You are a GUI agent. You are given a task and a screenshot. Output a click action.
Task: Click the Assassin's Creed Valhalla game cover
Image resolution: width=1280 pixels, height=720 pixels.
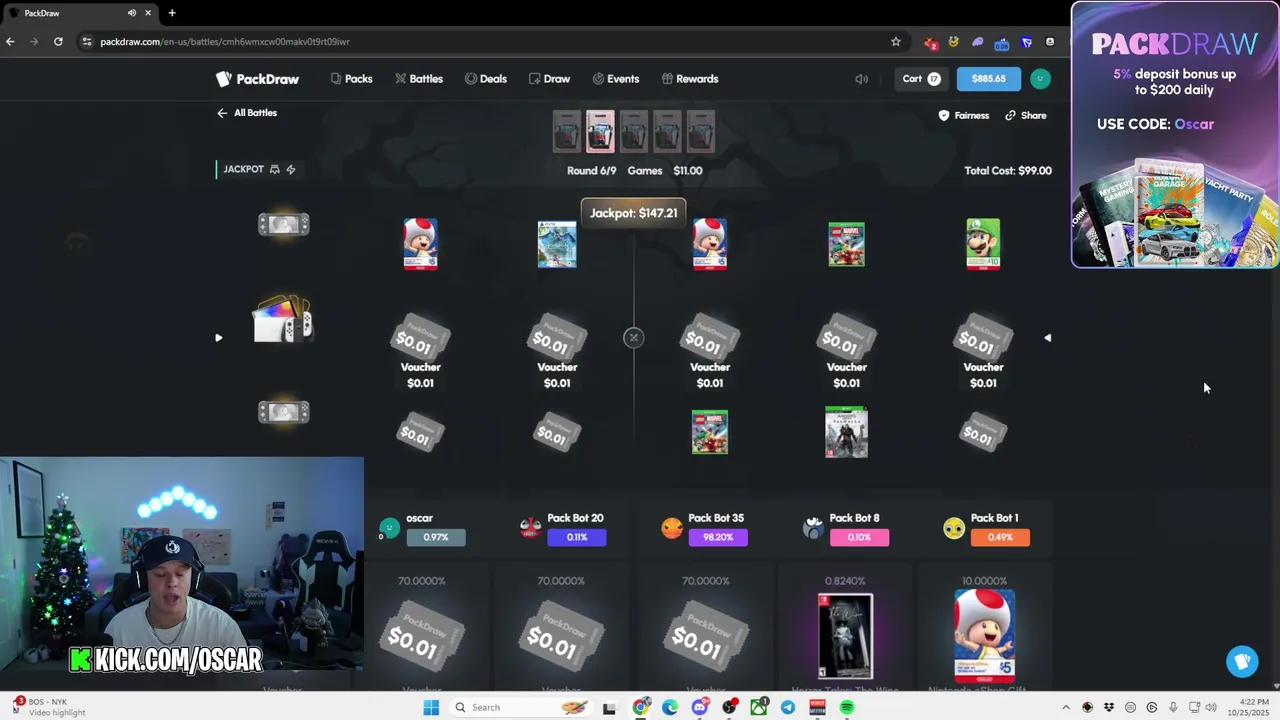846,432
